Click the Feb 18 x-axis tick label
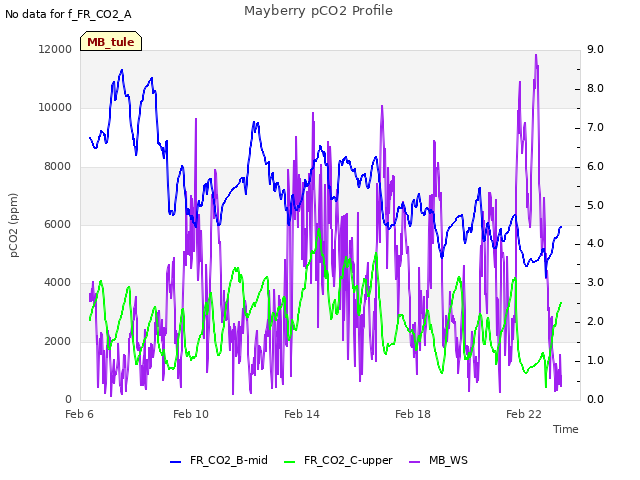 coord(413,414)
